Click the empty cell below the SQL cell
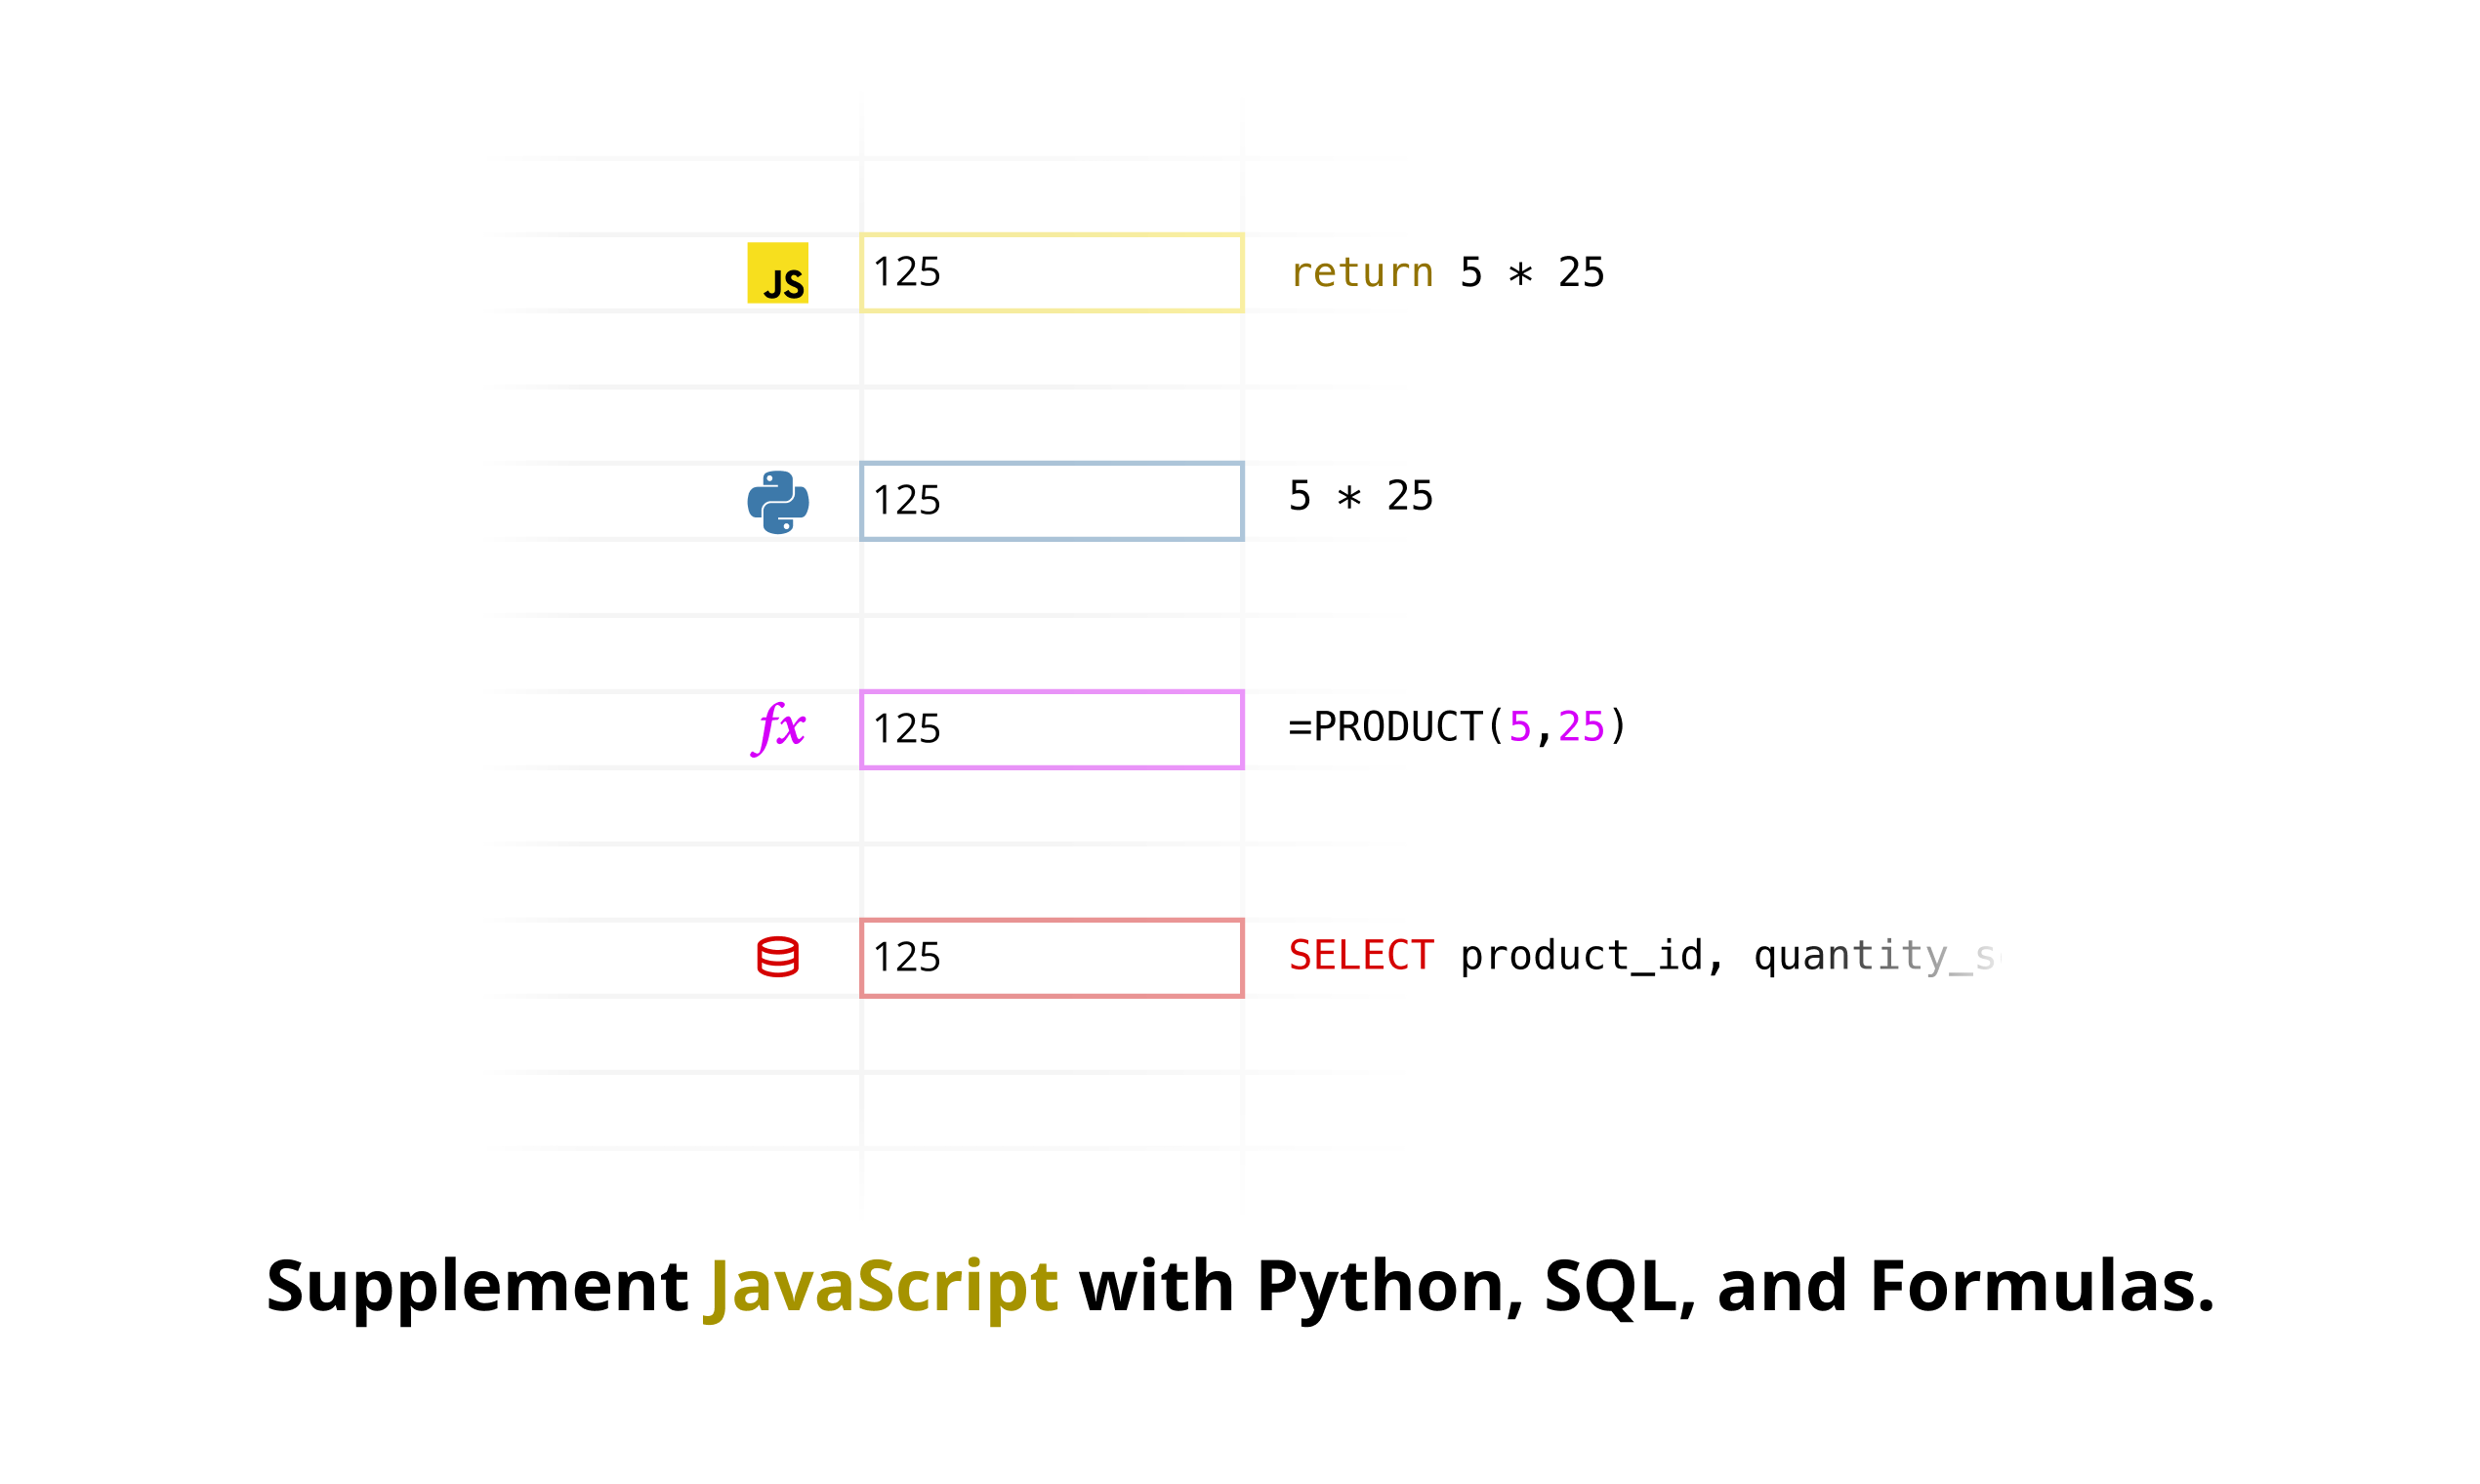The image size is (2480, 1484). [x=1051, y=1035]
